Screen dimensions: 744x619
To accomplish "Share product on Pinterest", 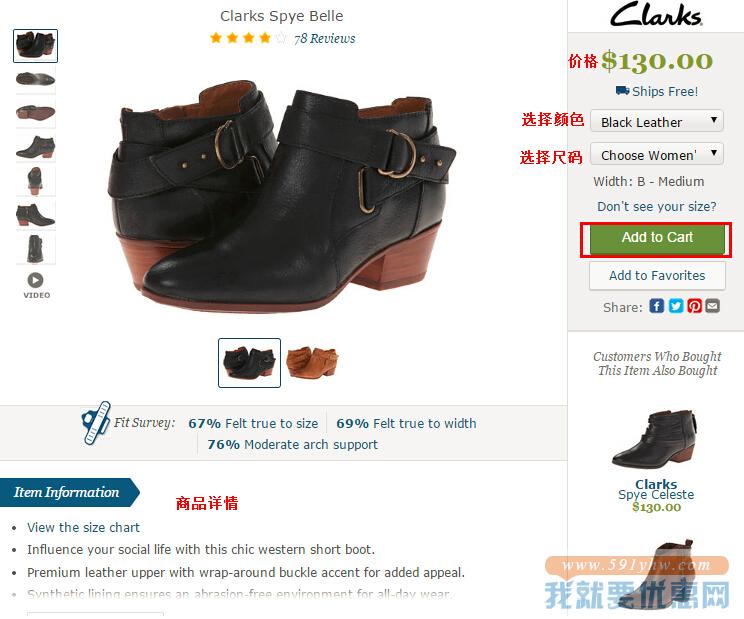I will pos(694,306).
